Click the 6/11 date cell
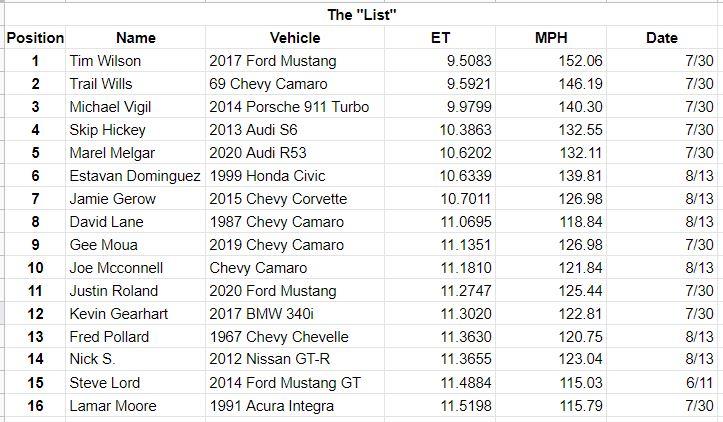The width and height of the screenshot is (723, 422). pyautogui.click(x=662, y=382)
